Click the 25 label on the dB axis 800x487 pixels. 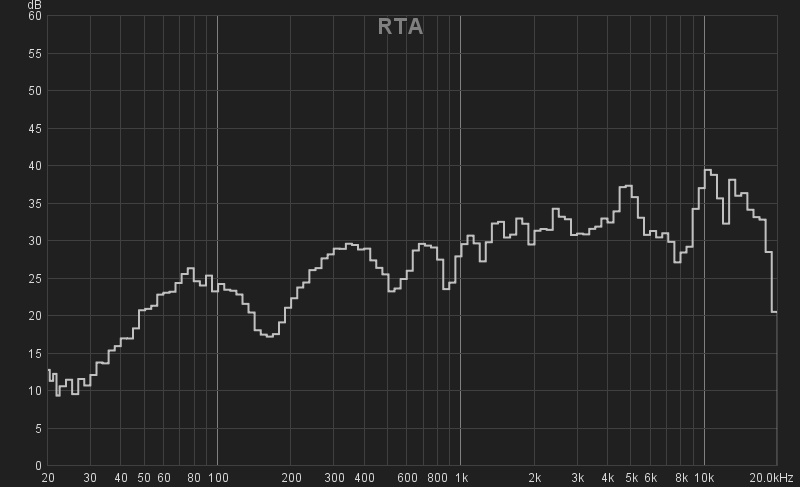coord(35,278)
